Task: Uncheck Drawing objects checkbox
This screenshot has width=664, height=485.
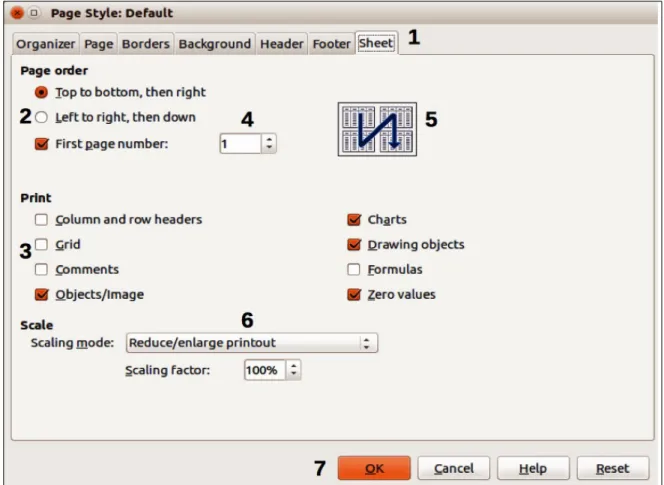Action: tap(354, 244)
